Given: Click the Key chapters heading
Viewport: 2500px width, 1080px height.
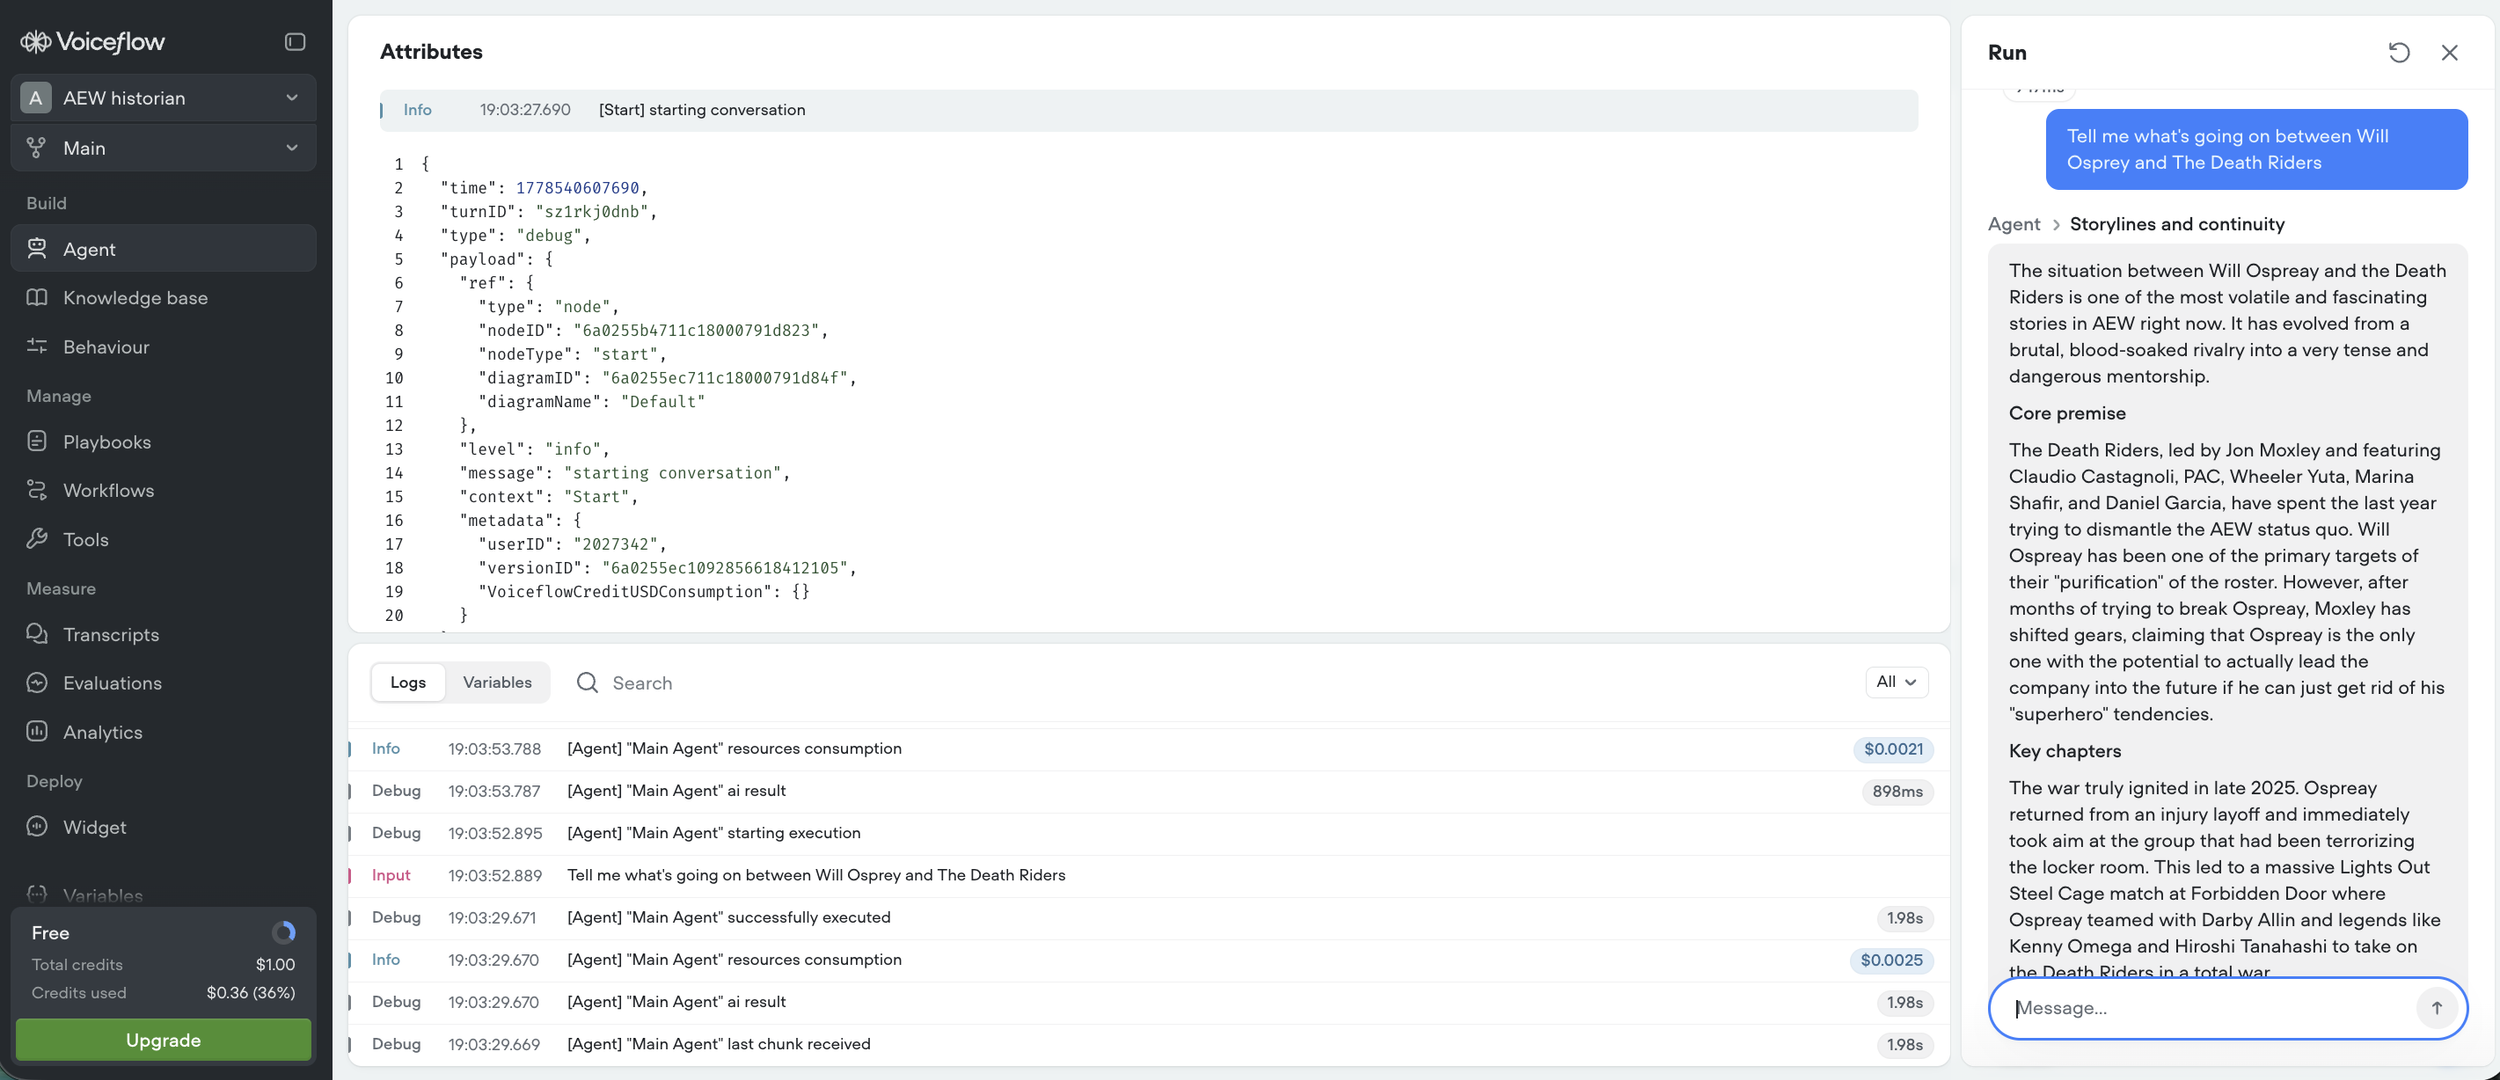Looking at the screenshot, I should pyautogui.click(x=2065, y=751).
